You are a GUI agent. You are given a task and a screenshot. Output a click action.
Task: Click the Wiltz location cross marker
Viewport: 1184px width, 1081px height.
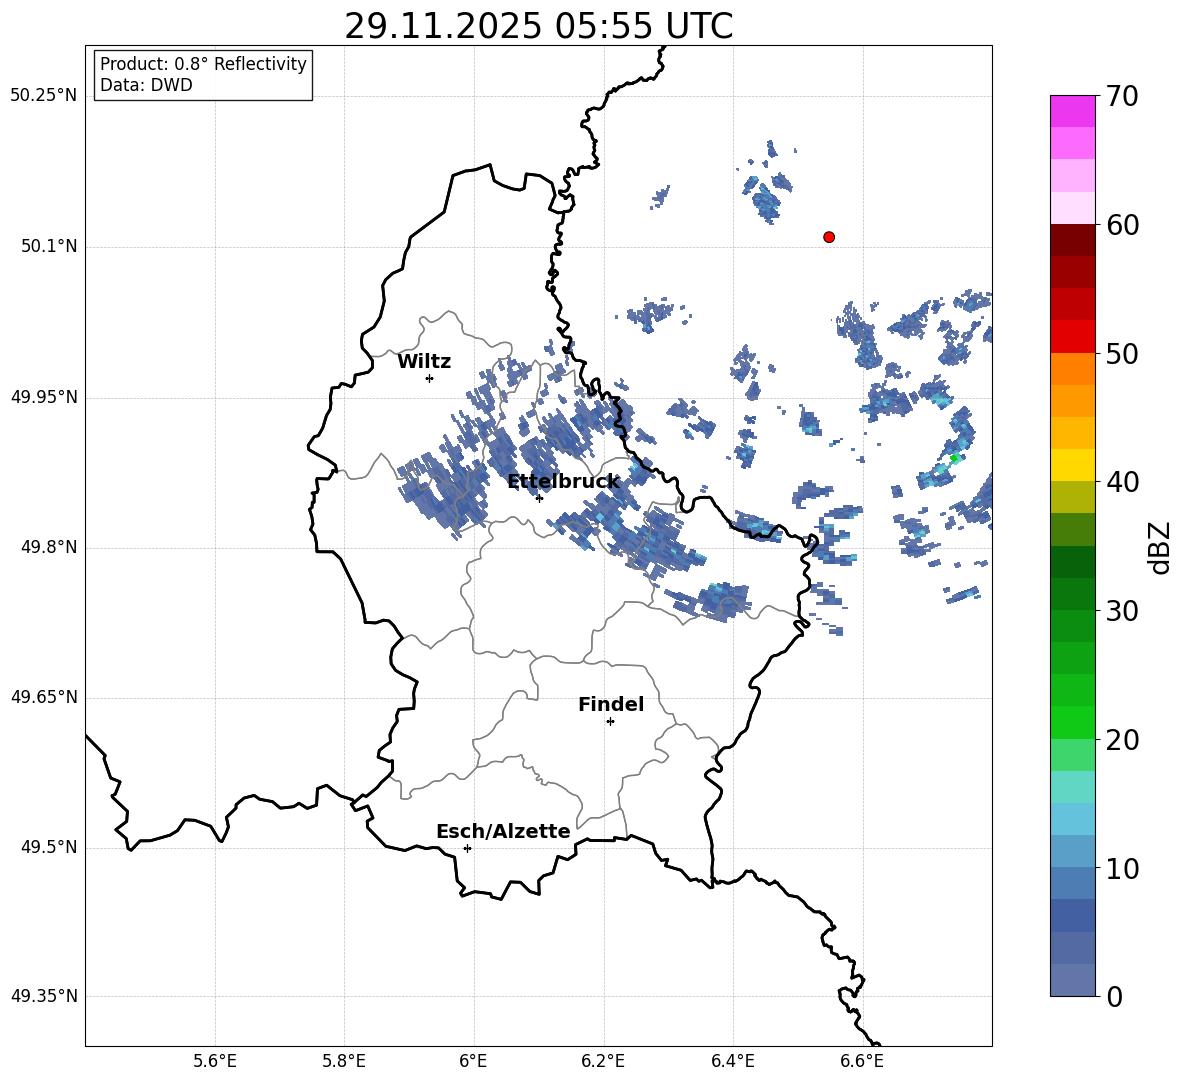tap(430, 378)
